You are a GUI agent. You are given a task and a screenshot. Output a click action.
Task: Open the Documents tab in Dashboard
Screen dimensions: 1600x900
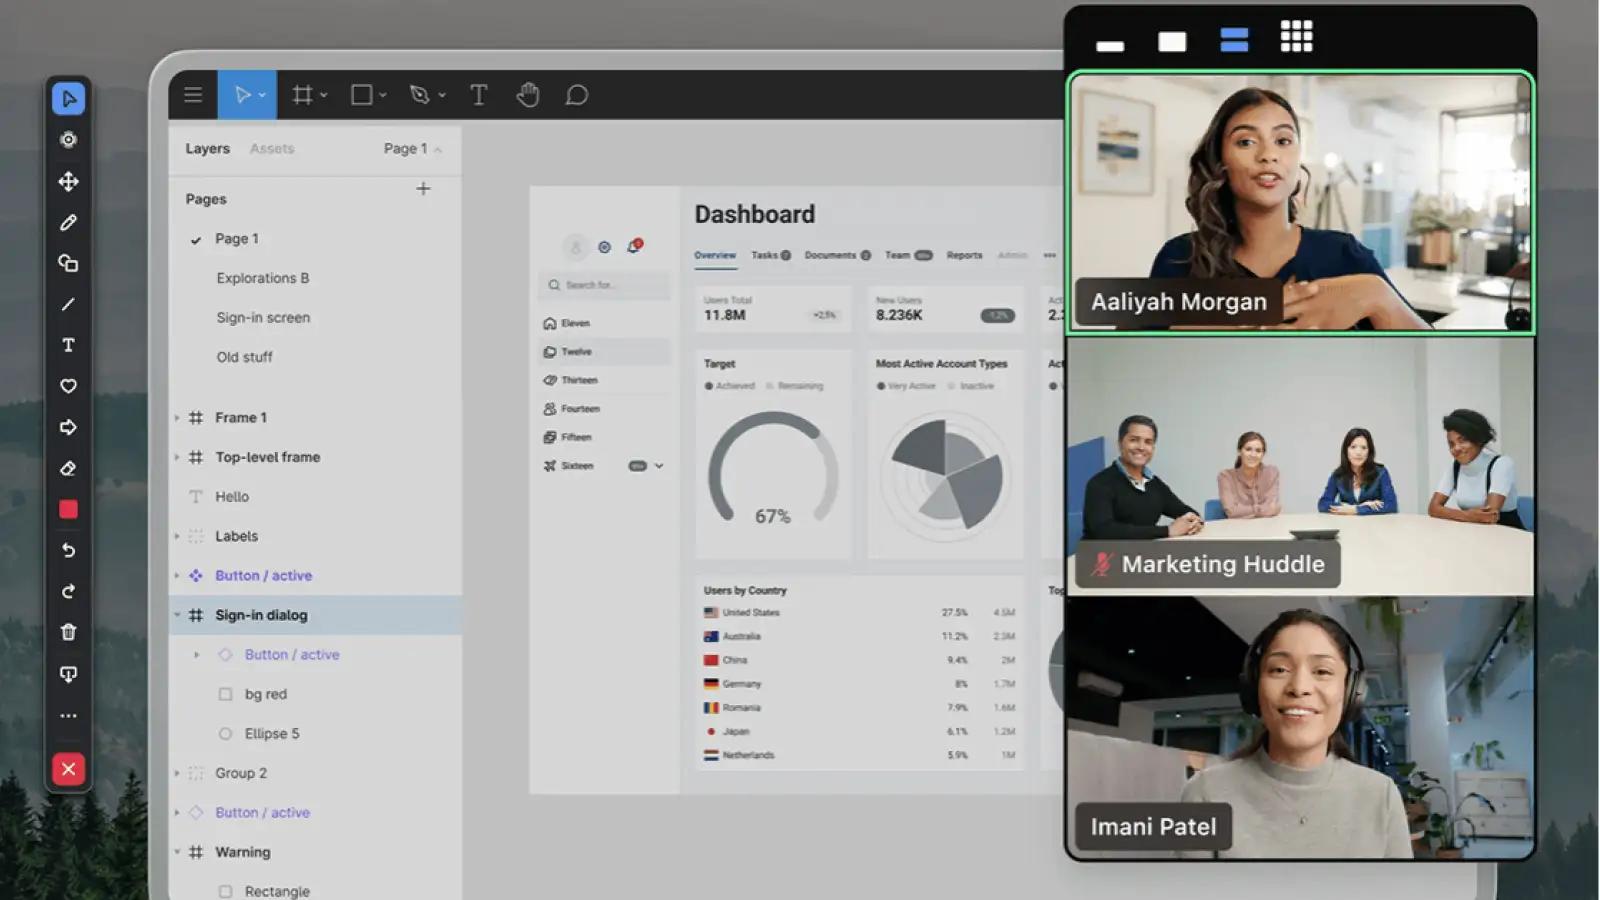click(837, 255)
